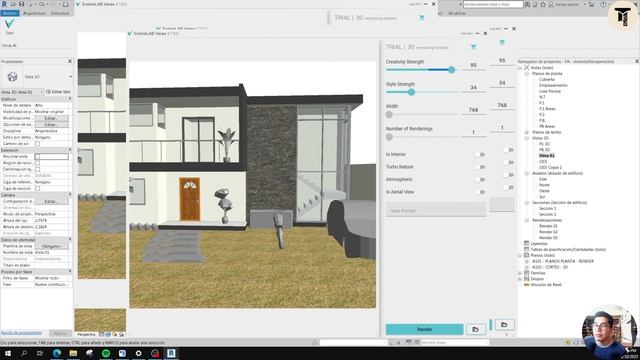Collapse the Alzados tree node
640x360 pixels.
pyautogui.click(x=527, y=173)
